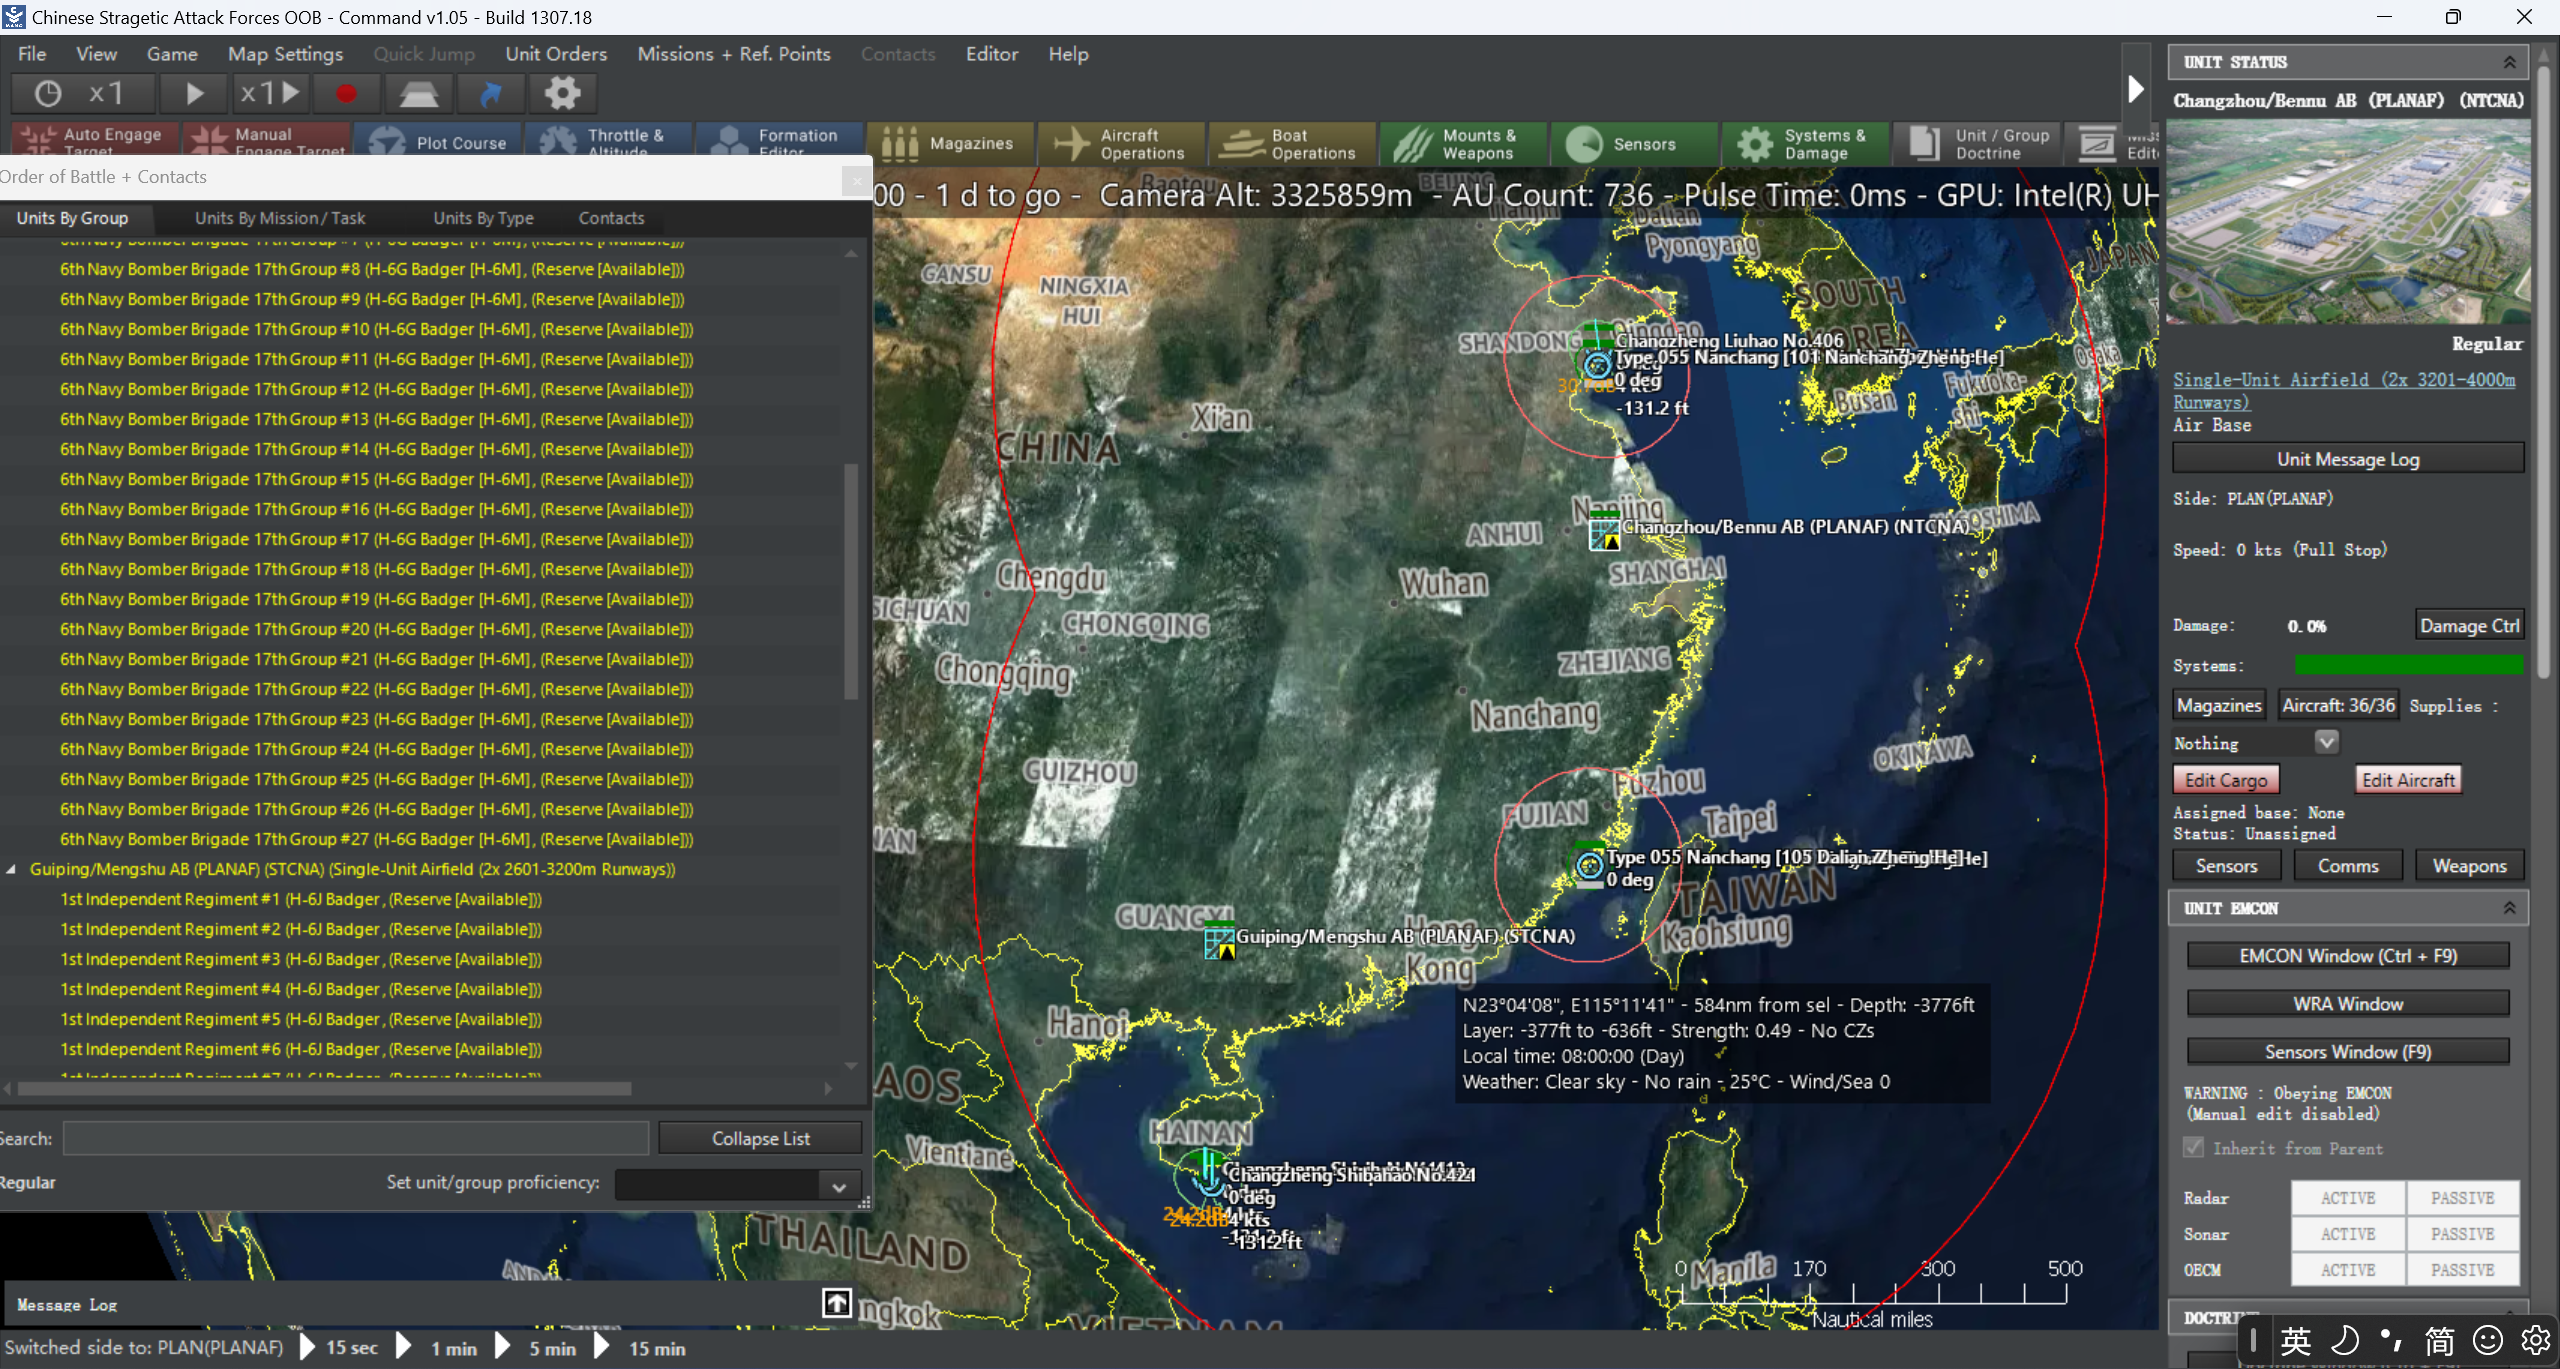Click the red record button

[346, 94]
